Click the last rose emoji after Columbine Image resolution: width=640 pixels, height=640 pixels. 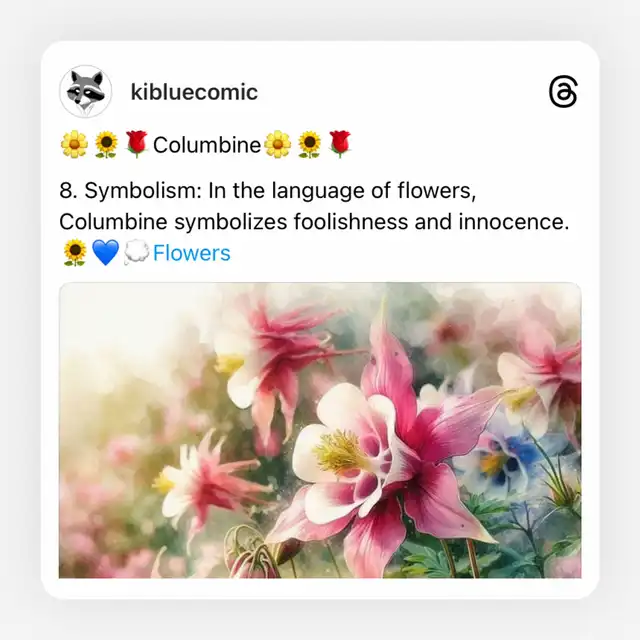[340, 144]
